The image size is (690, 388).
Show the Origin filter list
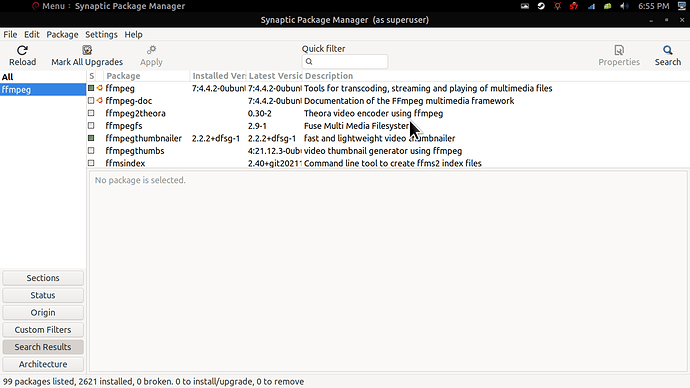(43, 312)
